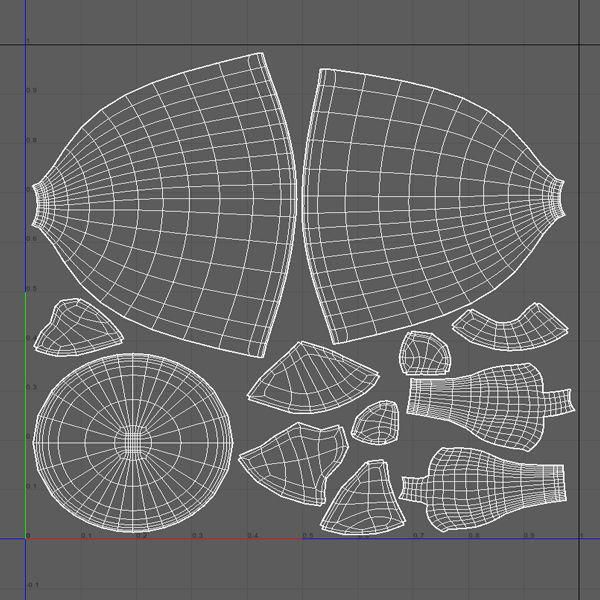Screen dimensions: 600x600
Task: Select irregular notched UV shell right of the circle
Action: point(295,463)
